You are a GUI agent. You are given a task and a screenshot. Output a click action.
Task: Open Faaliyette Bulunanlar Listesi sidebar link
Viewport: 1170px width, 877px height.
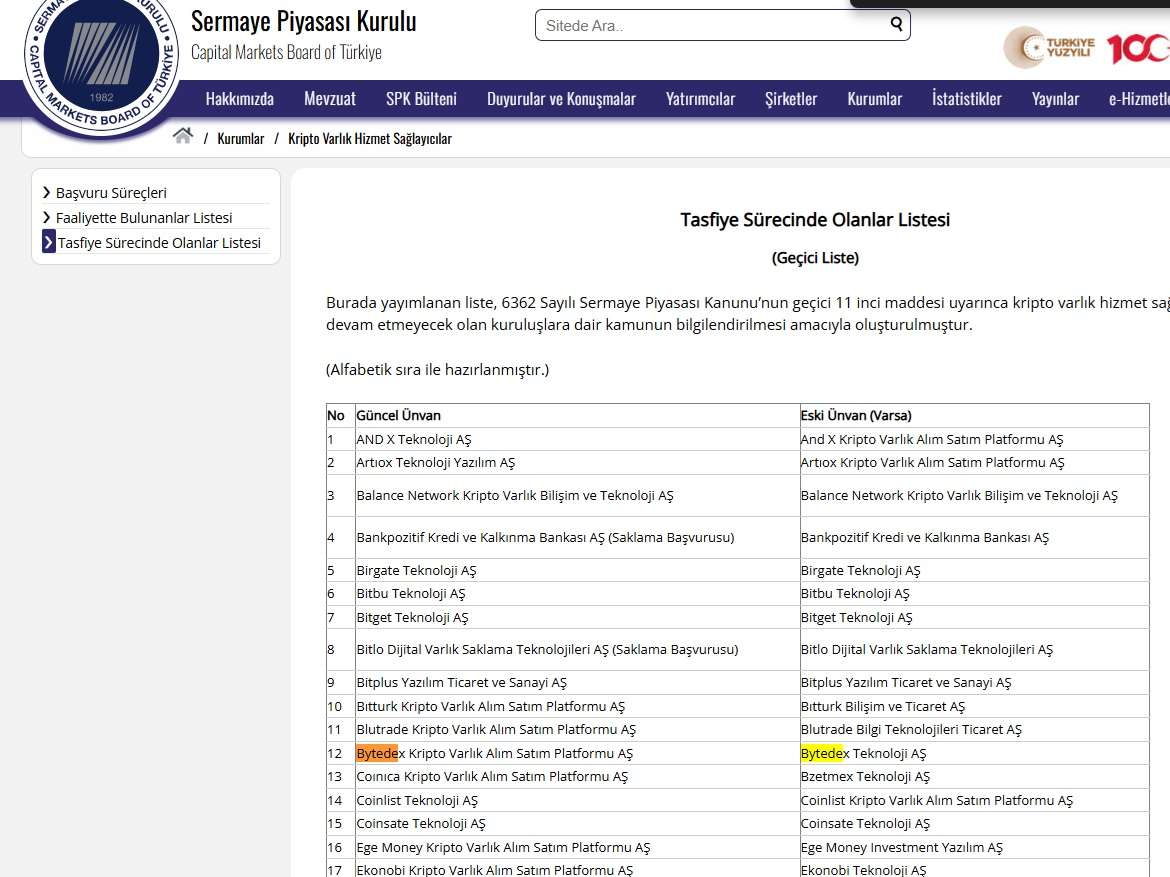coord(144,217)
